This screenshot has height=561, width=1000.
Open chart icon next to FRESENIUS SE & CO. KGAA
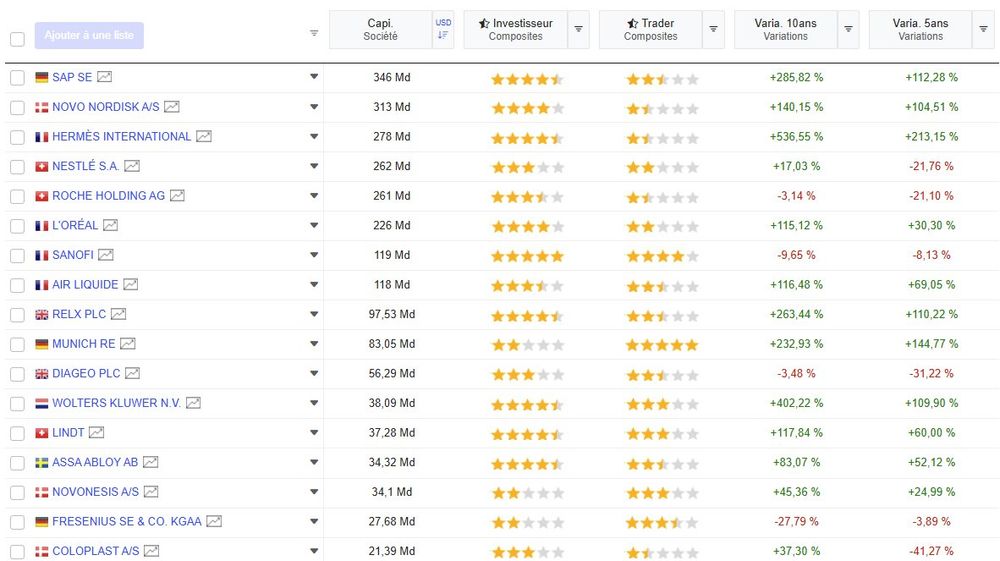[214, 522]
